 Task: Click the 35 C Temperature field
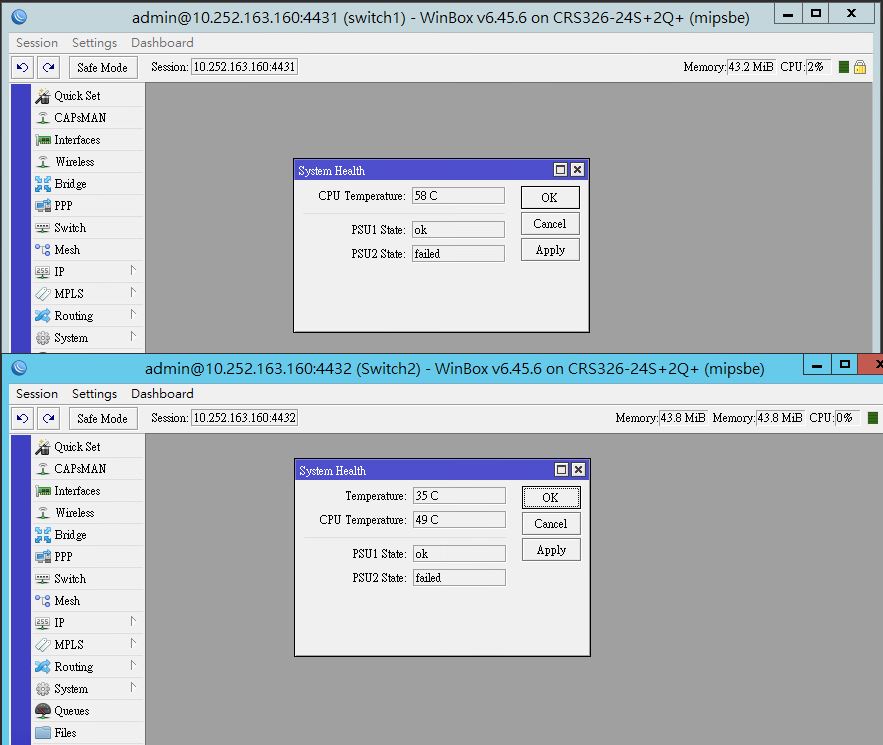[460, 496]
